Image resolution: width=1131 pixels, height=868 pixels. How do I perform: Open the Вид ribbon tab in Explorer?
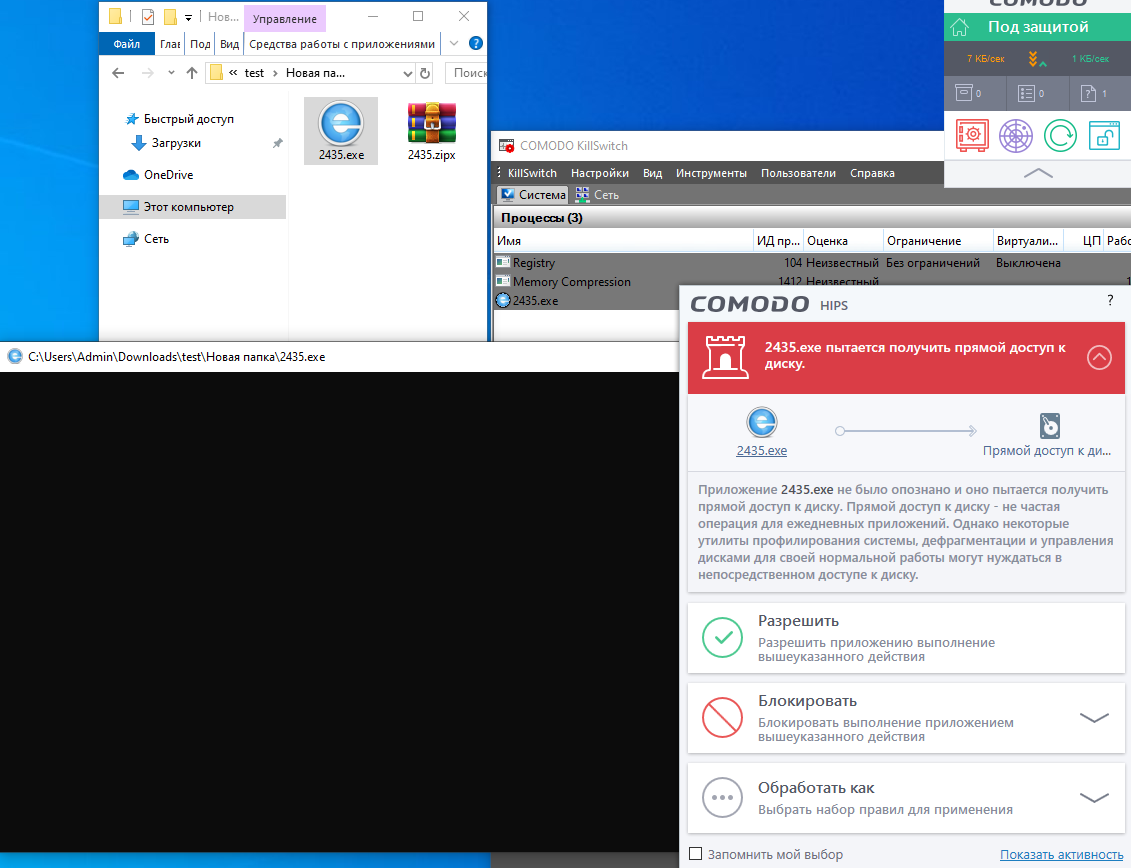click(x=229, y=44)
